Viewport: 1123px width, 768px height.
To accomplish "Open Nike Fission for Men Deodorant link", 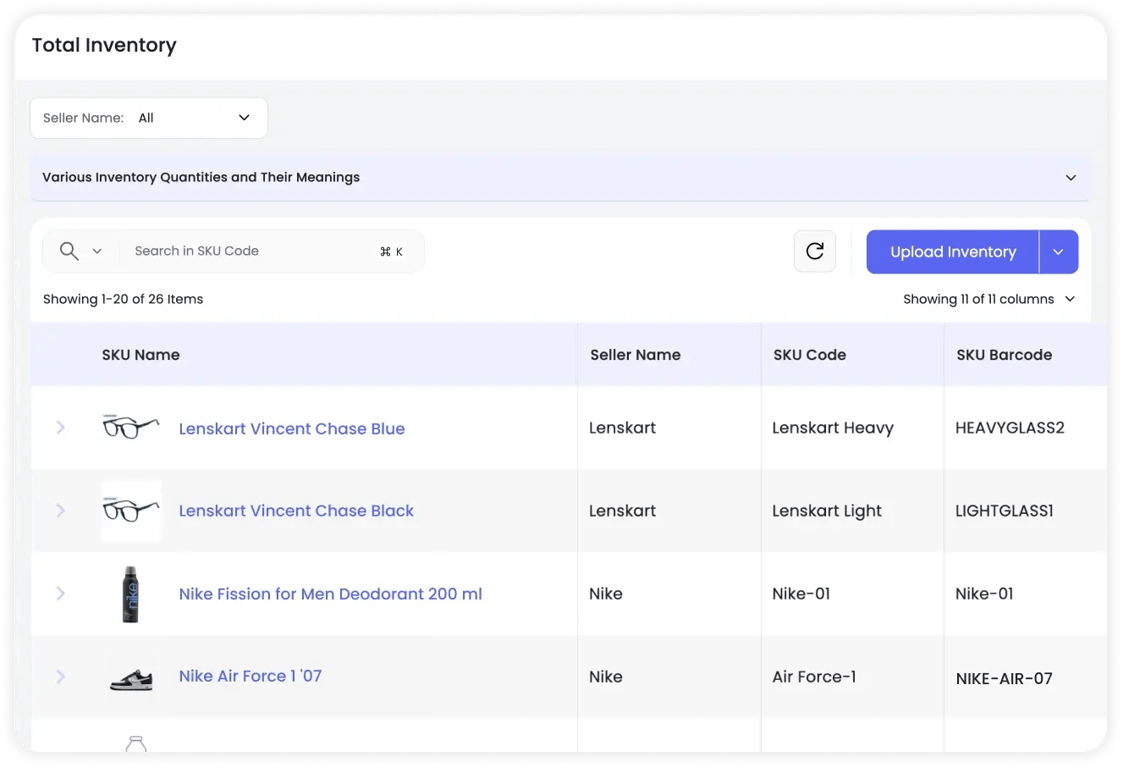I will tap(330, 594).
